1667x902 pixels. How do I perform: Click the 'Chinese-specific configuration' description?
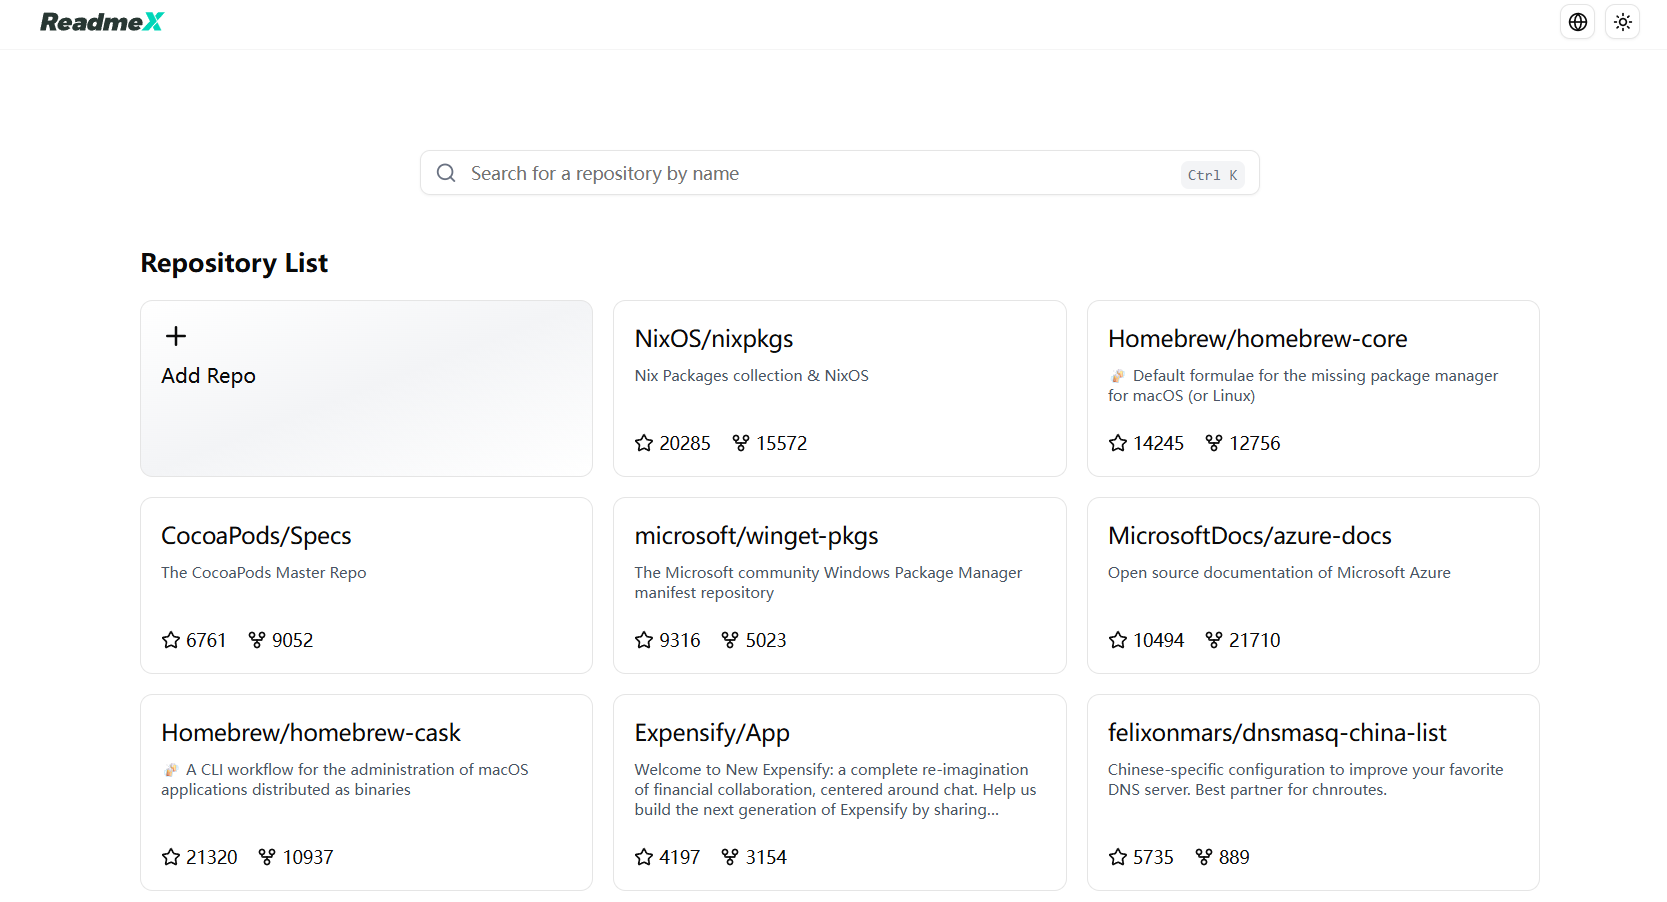pyautogui.click(x=1306, y=780)
